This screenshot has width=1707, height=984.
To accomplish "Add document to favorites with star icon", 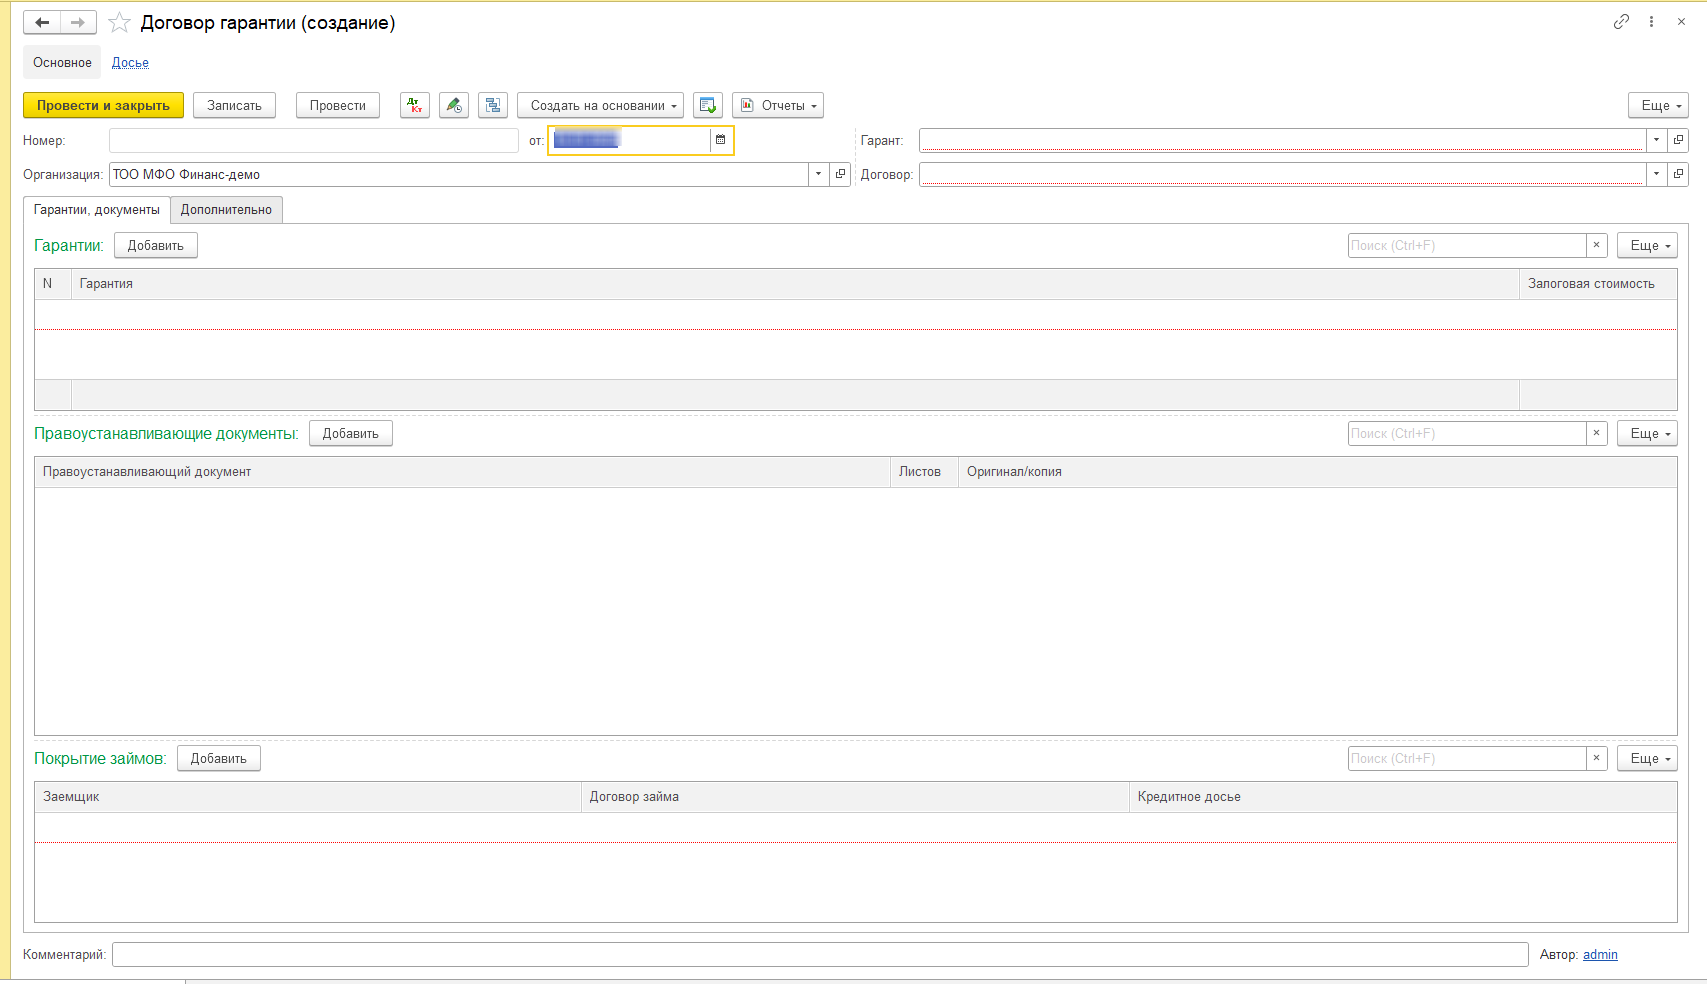I will [119, 22].
